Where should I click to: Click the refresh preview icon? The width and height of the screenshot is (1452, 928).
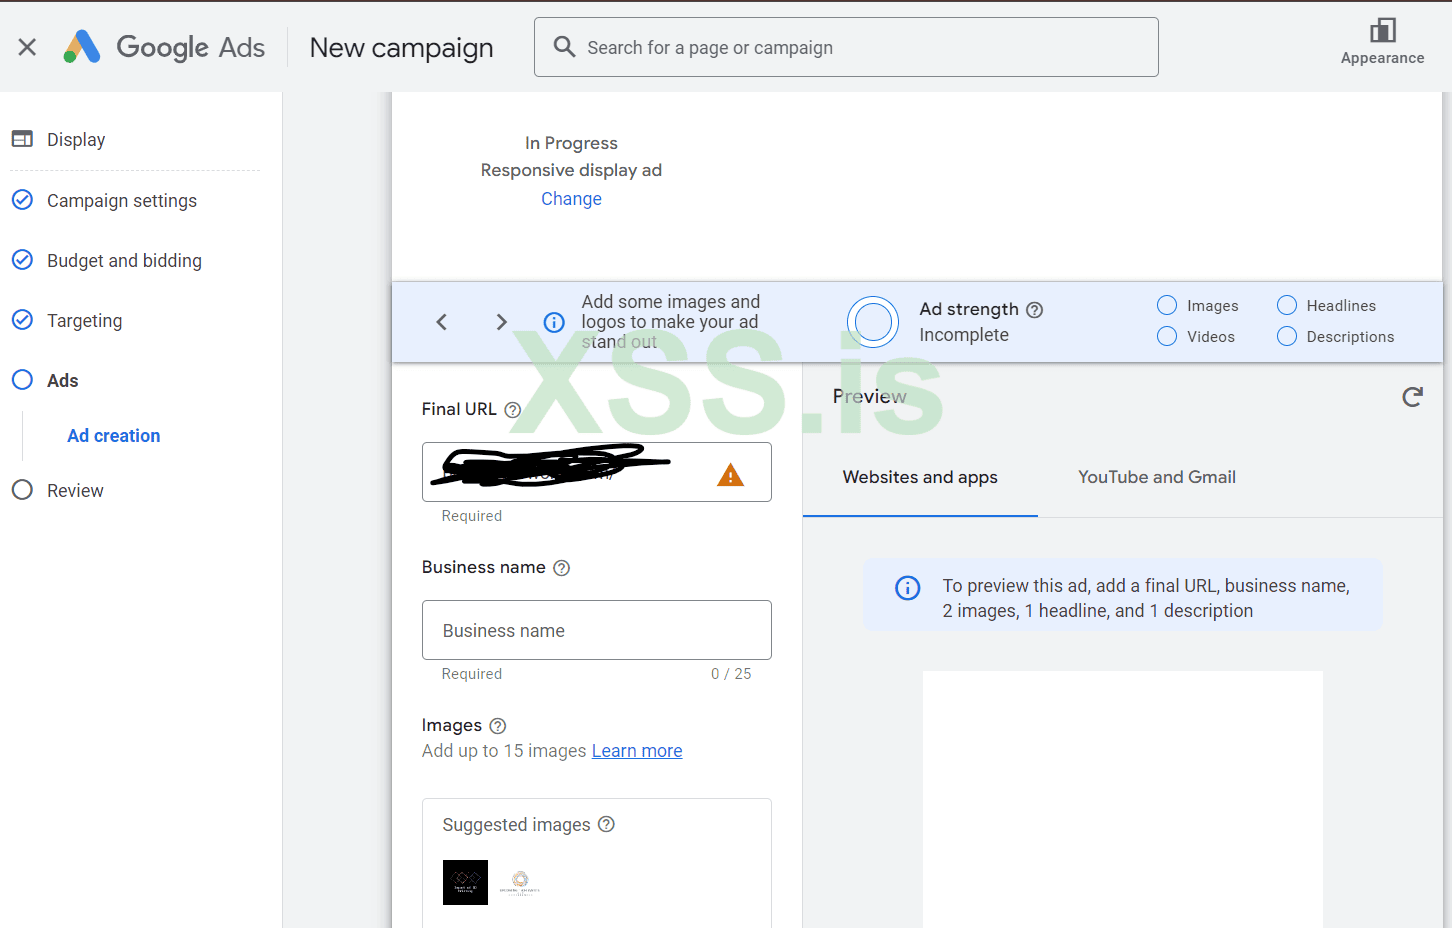pyautogui.click(x=1412, y=397)
